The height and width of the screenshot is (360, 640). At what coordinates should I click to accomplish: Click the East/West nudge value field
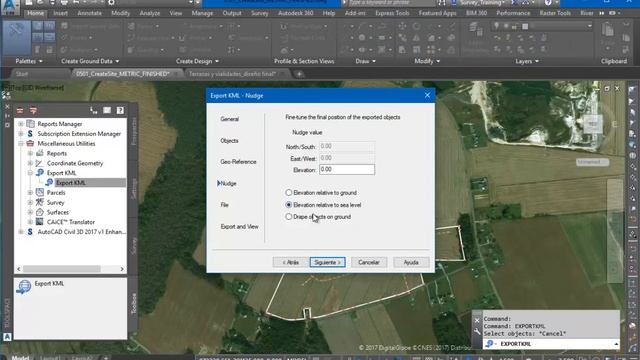pos(347,158)
